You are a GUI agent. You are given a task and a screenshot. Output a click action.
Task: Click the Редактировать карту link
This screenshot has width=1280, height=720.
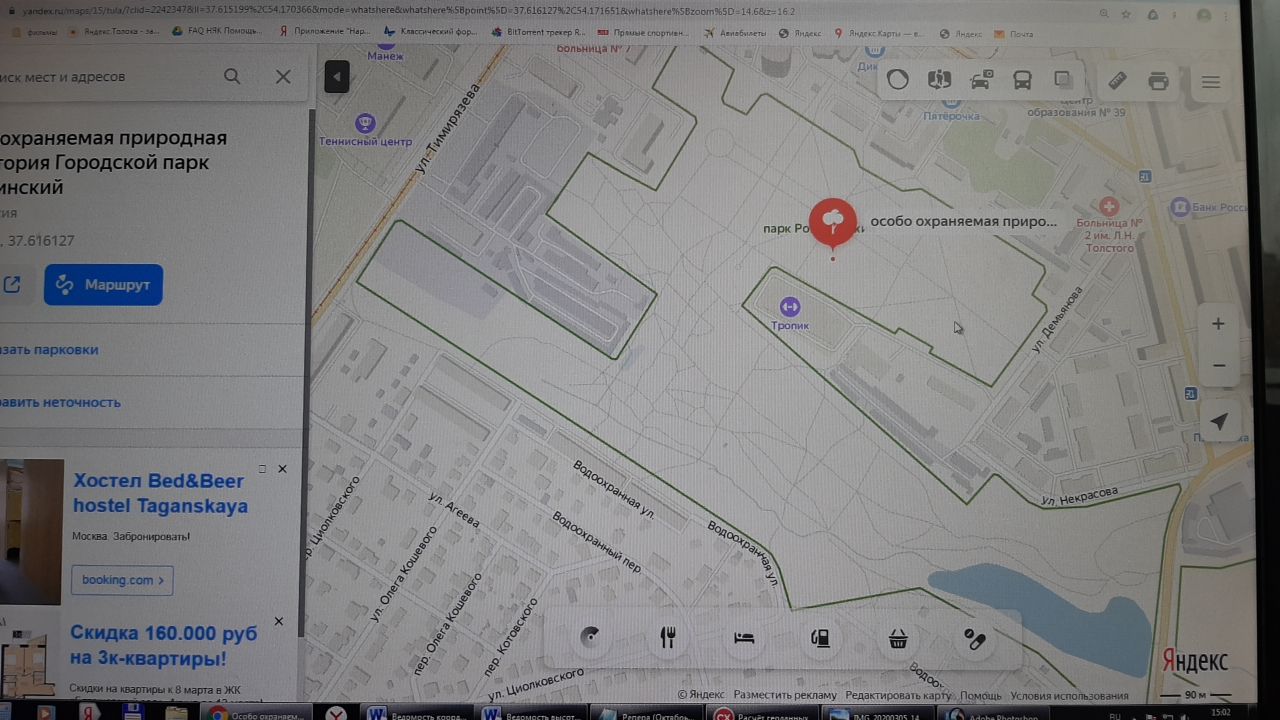[x=898, y=695]
